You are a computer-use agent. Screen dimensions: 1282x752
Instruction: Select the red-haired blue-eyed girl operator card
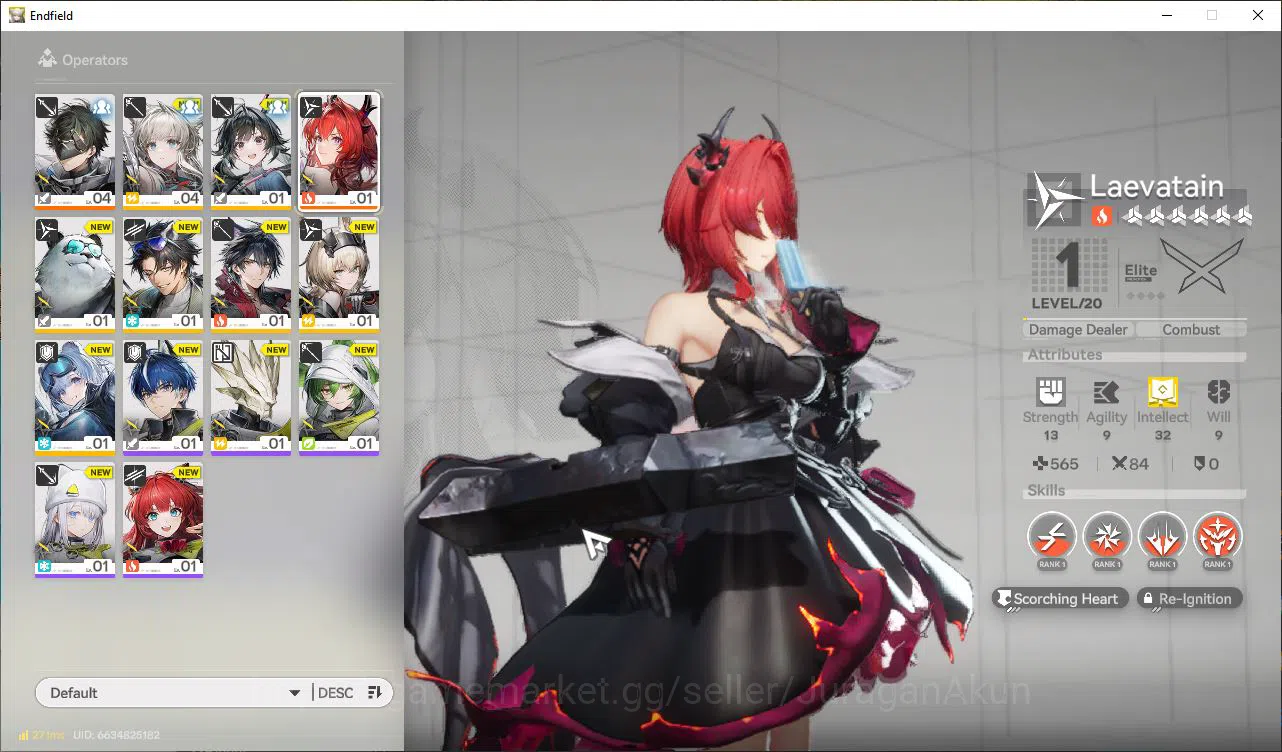(x=162, y=520)
